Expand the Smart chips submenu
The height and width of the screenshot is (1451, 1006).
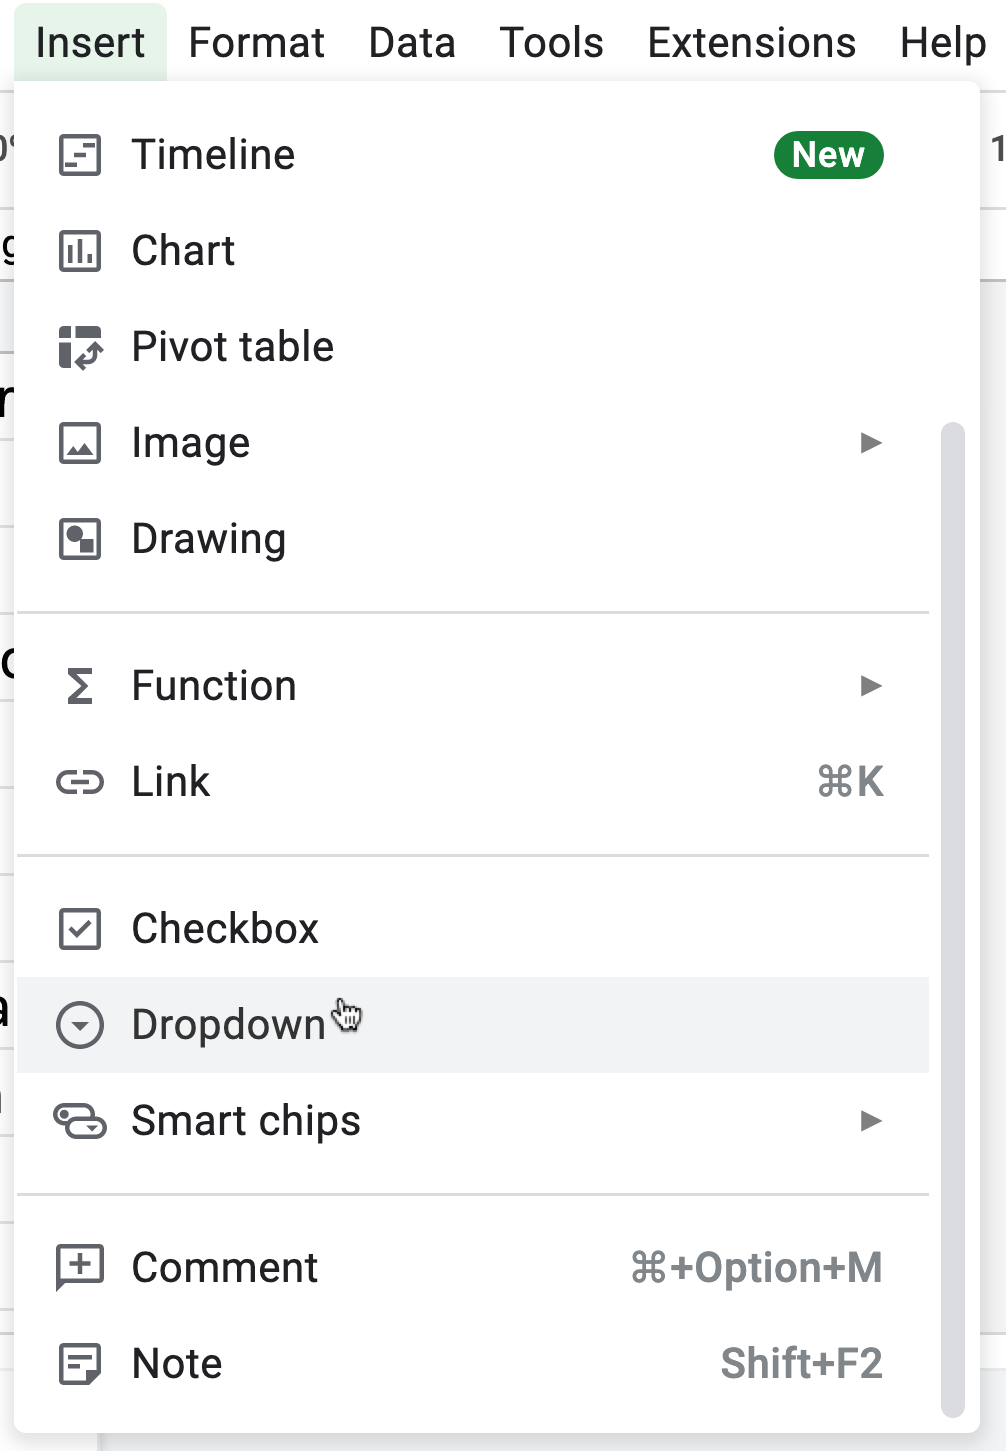click(872, 1121)
